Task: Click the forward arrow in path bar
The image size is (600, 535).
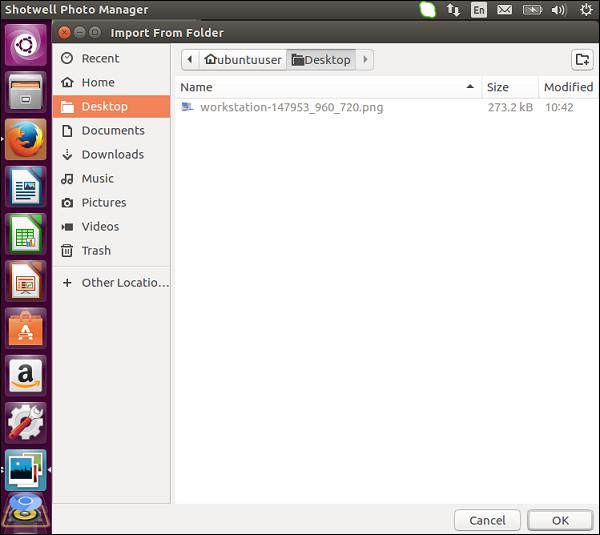Action: 365,60
